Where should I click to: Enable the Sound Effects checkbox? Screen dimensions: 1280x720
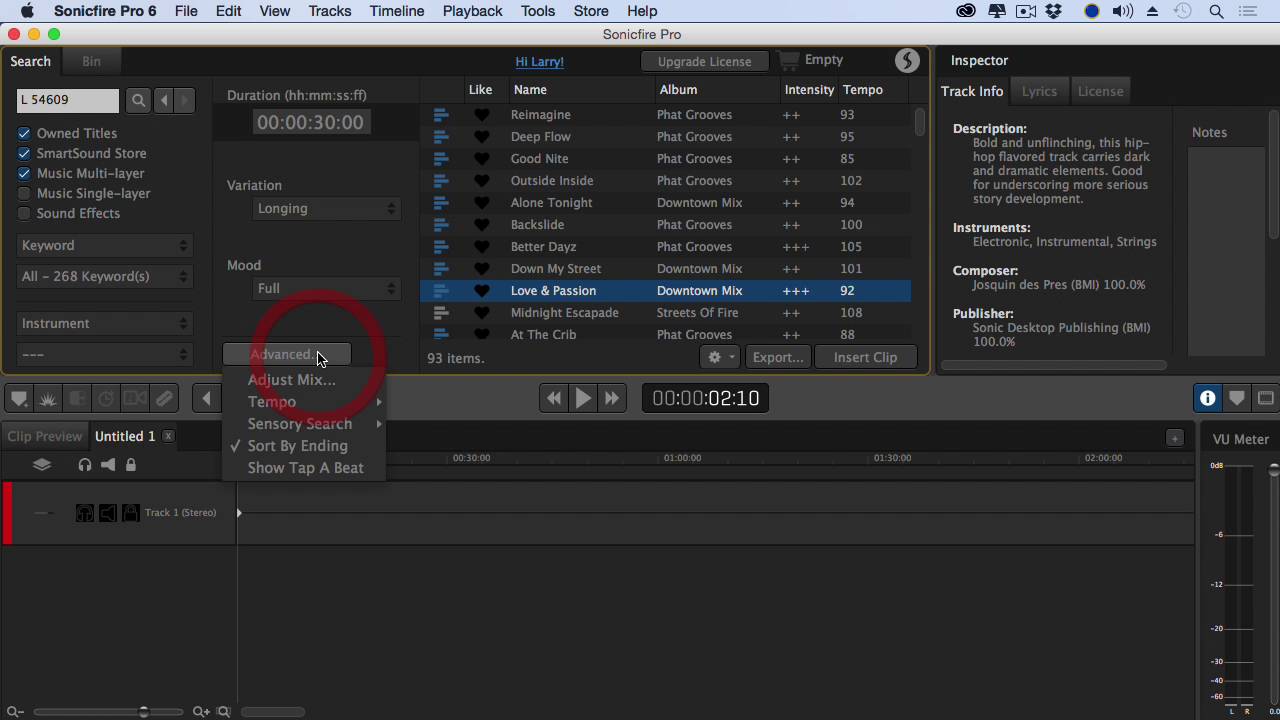click(x=24, y=214)
